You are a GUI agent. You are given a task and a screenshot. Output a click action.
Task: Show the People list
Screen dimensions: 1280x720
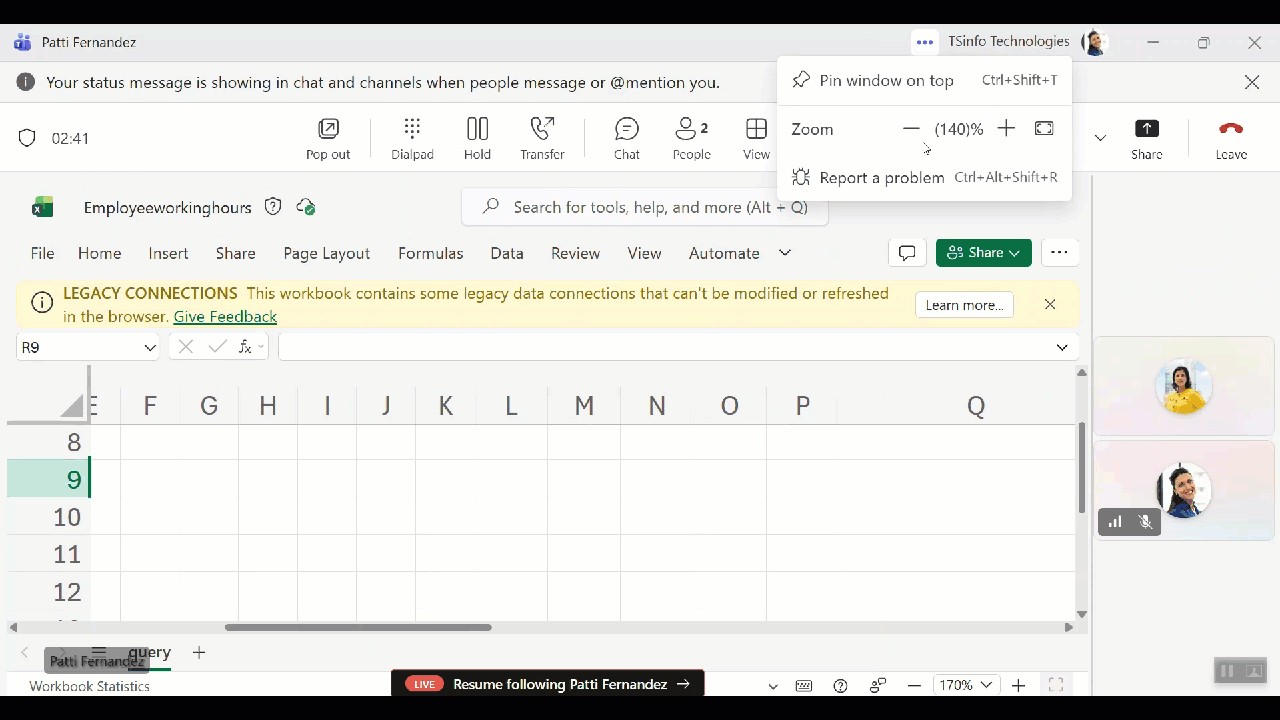click(691, 138)
